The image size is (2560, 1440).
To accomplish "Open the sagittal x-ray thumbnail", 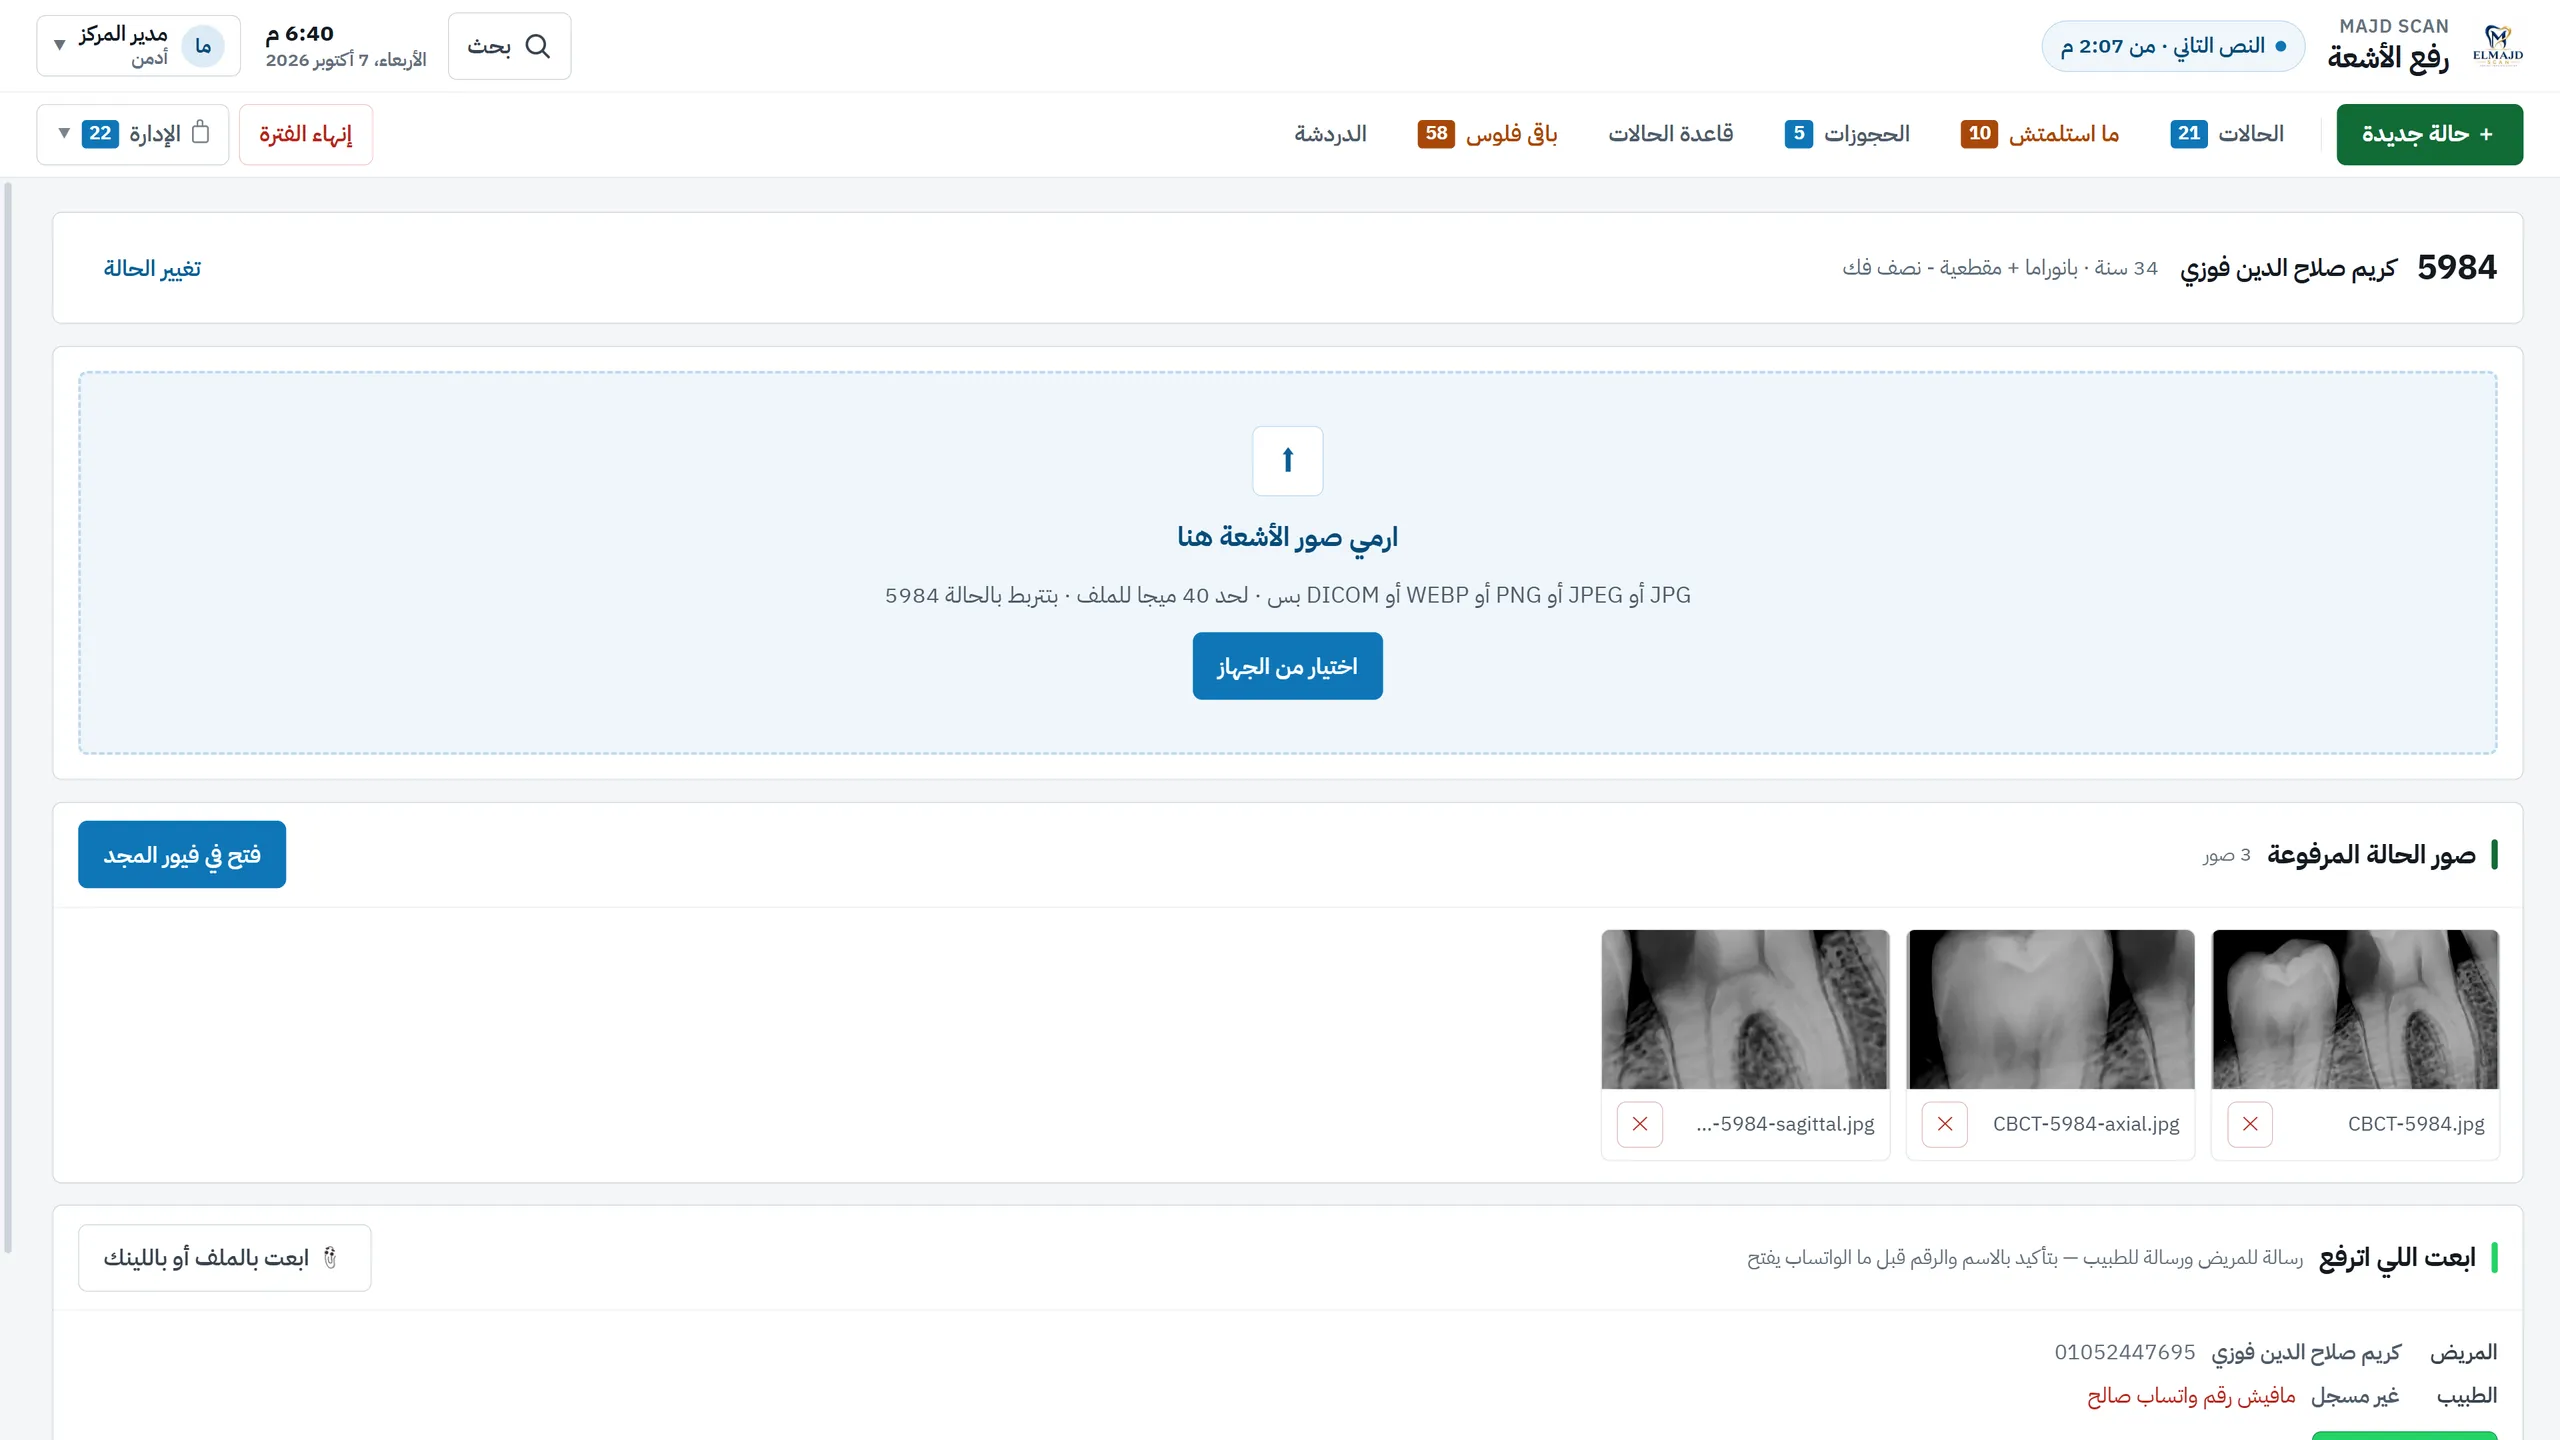I will 1745,1010.
